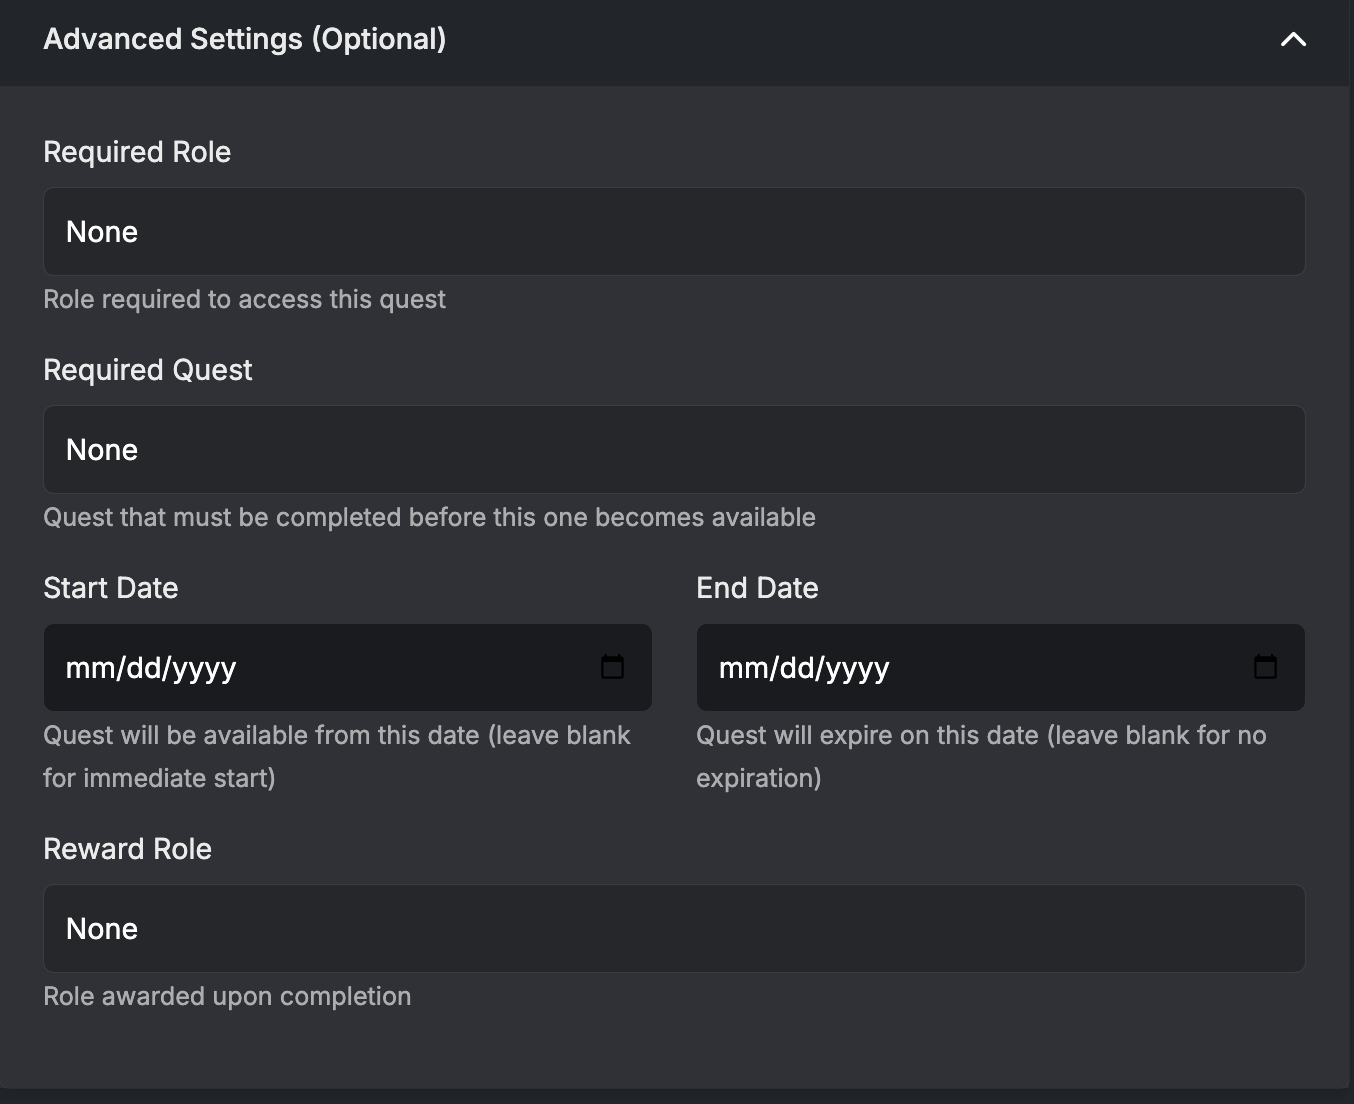The height and width of the screenshot is (1104, 1354).
Task: Open the End Date calendar picker icon
Action: 1265,667
